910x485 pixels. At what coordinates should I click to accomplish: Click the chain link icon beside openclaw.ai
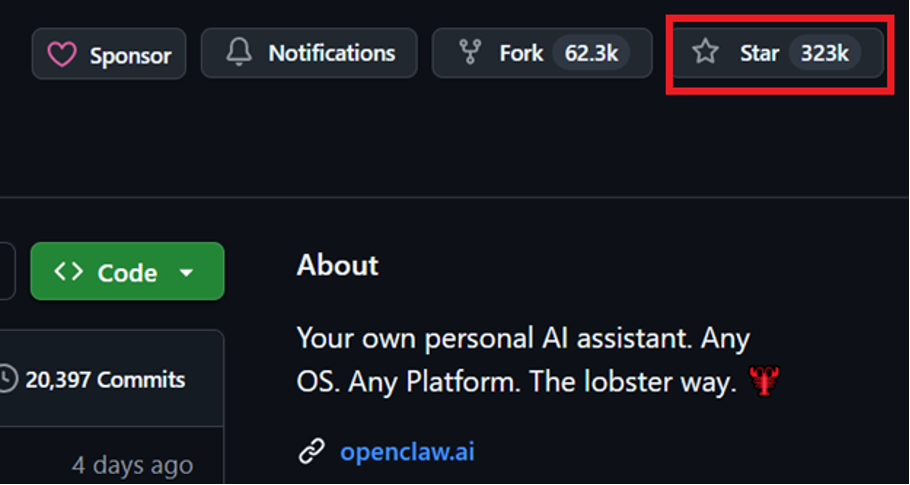point(312,452)
